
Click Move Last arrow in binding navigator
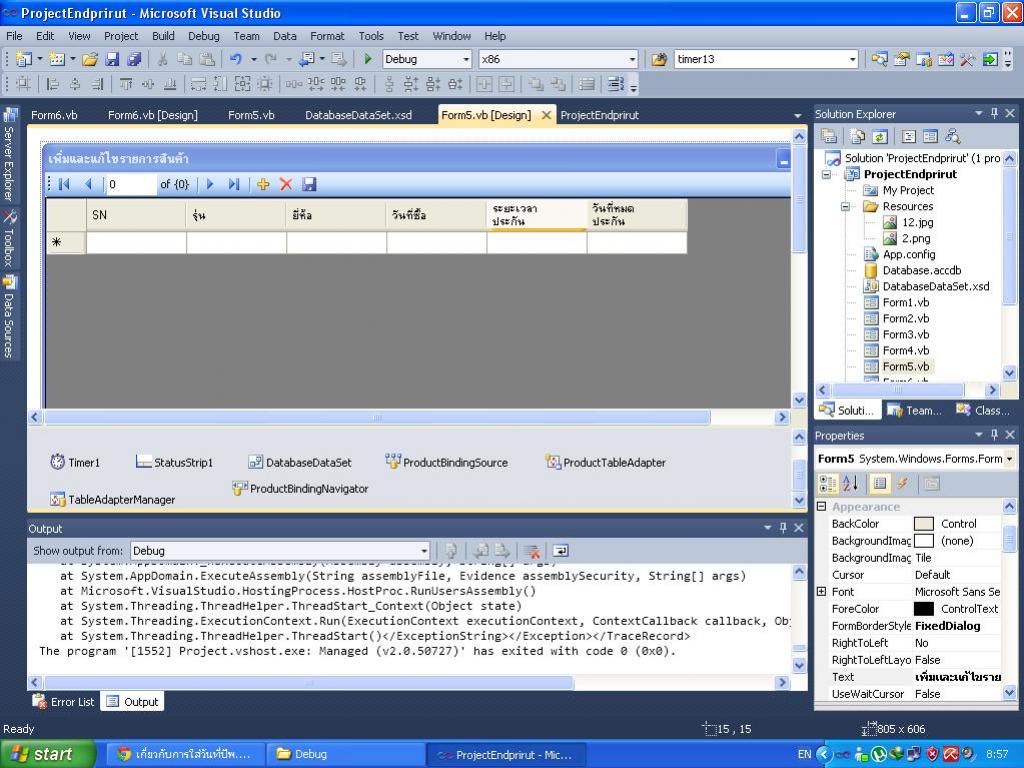pyautogui.click(x=234, y=184)
